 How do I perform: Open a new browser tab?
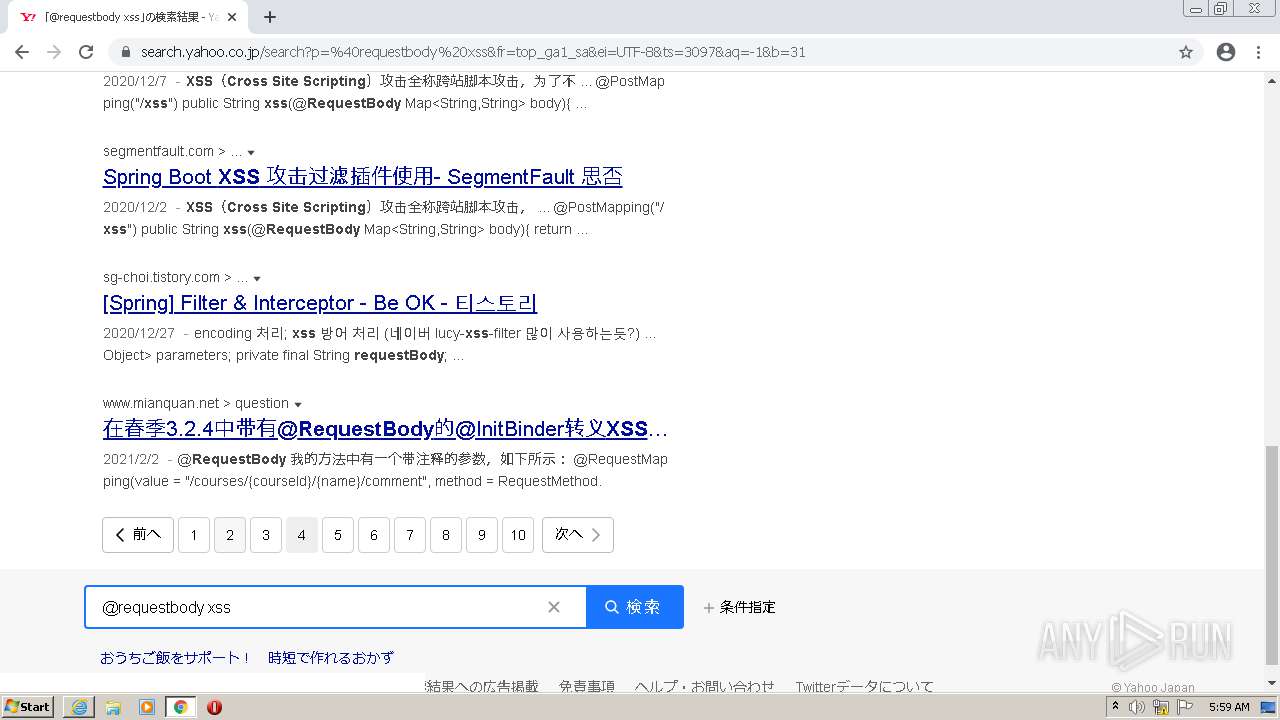point(270,17)
